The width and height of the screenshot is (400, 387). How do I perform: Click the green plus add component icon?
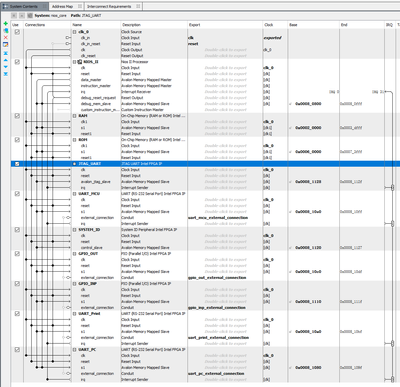(6, 24)
